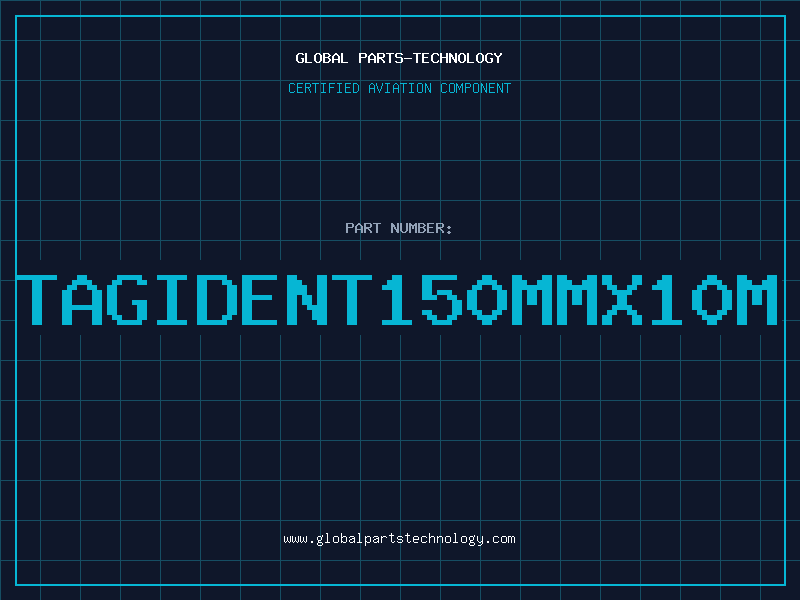Click the GLOBAL PARTS-TECHNOLOGY title text
Image resolution: width=800 pixels, height=600 pixels.
(399, 58)
